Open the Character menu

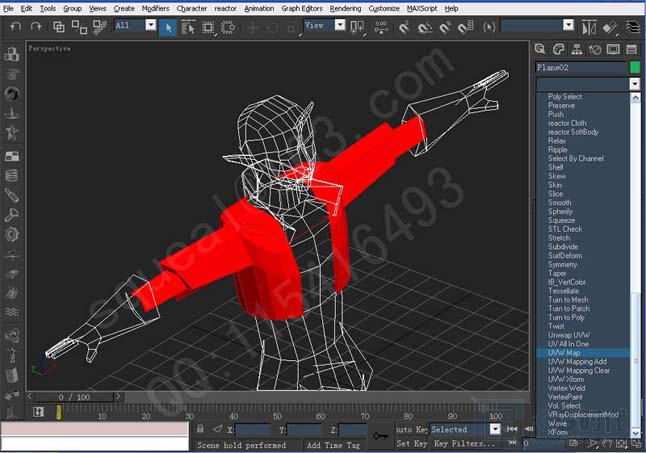(x=192, y=8)
